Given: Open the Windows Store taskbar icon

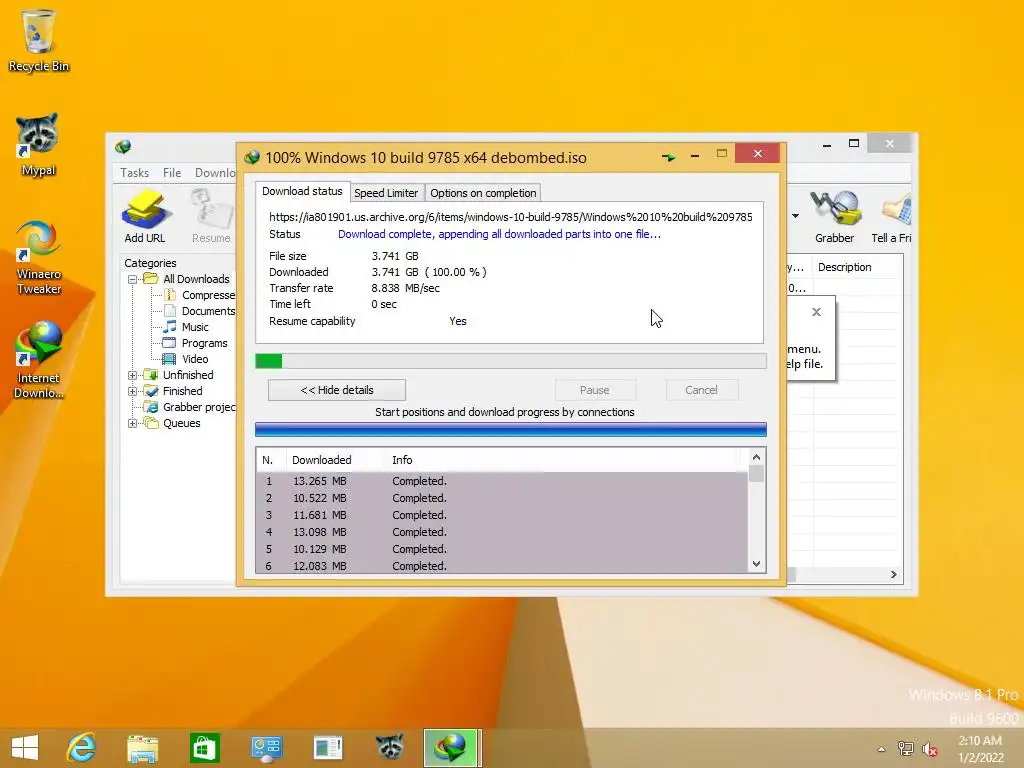Looking at the screenshot, I should (204, 748).
